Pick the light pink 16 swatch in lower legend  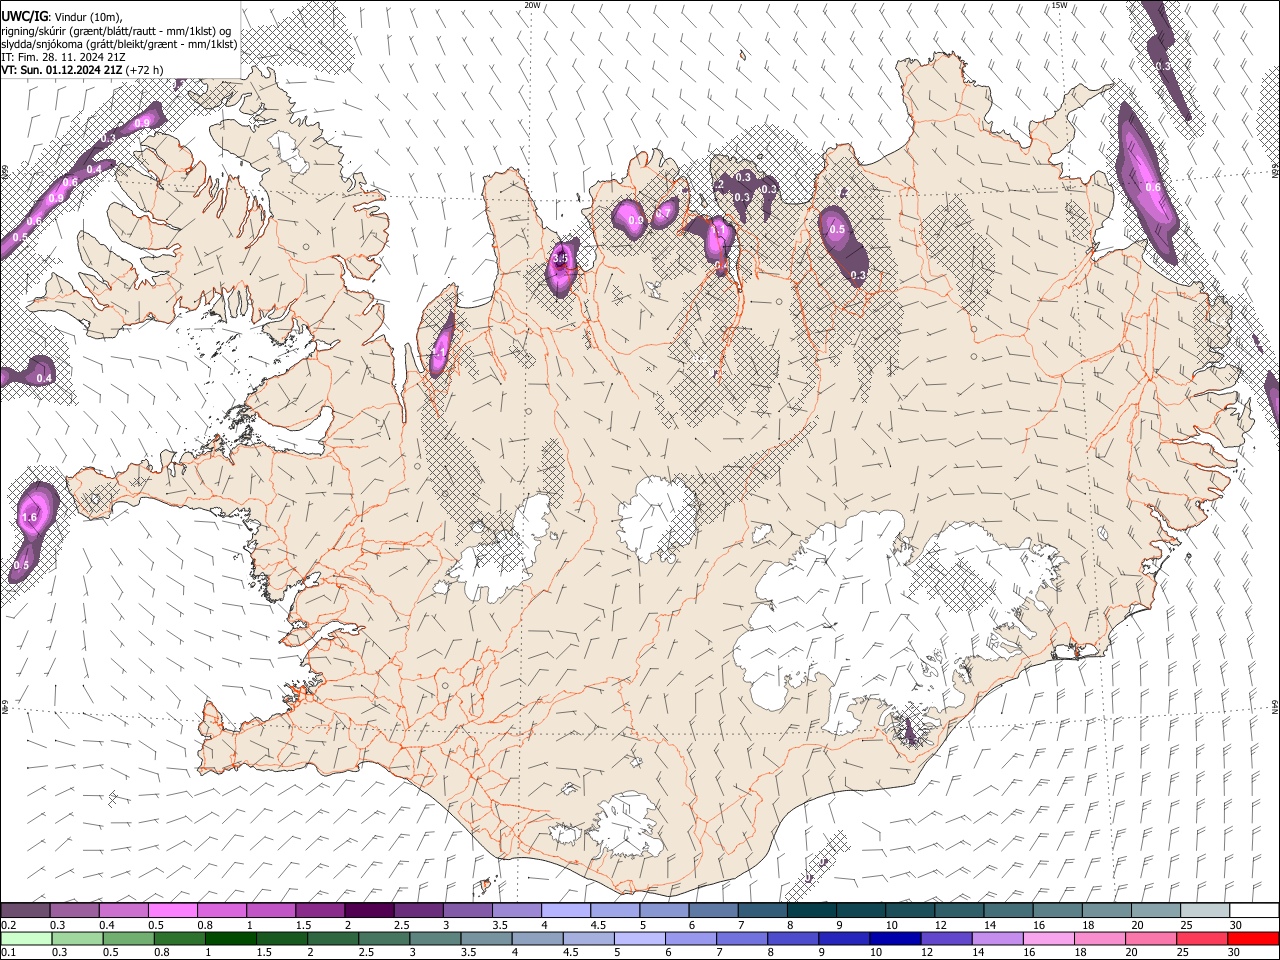pos(1048,938)
